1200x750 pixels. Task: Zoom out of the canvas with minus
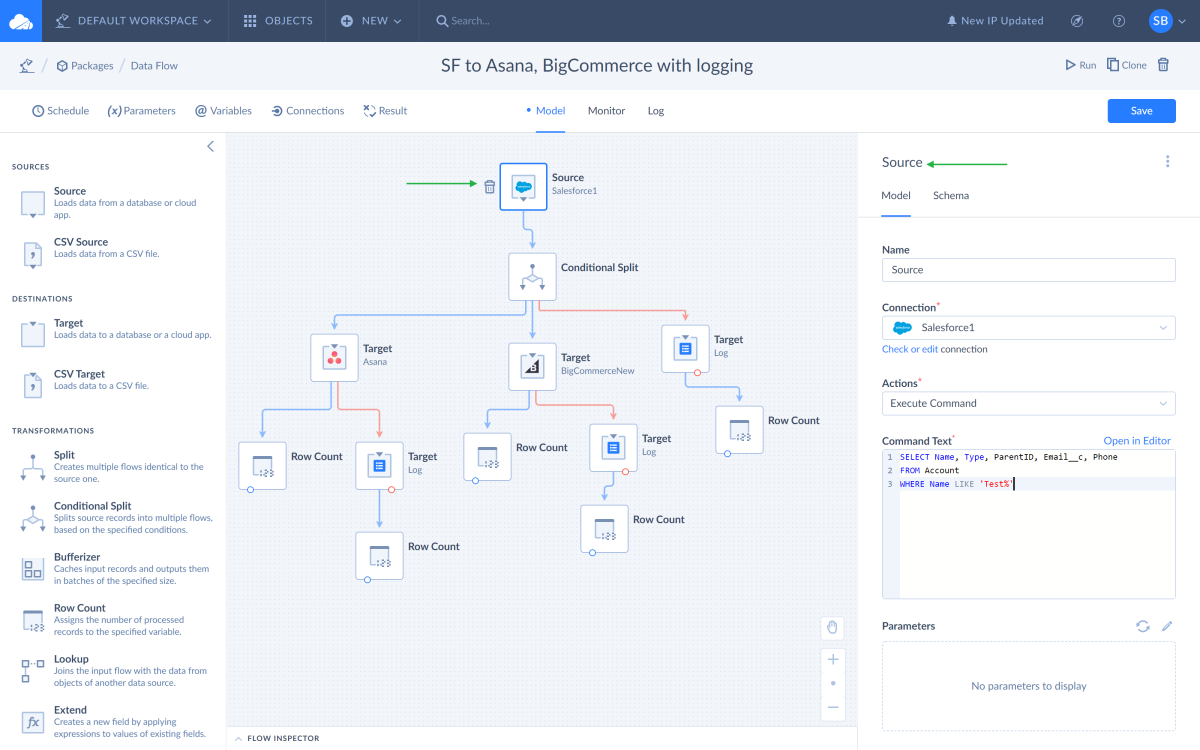click(832, 707)
